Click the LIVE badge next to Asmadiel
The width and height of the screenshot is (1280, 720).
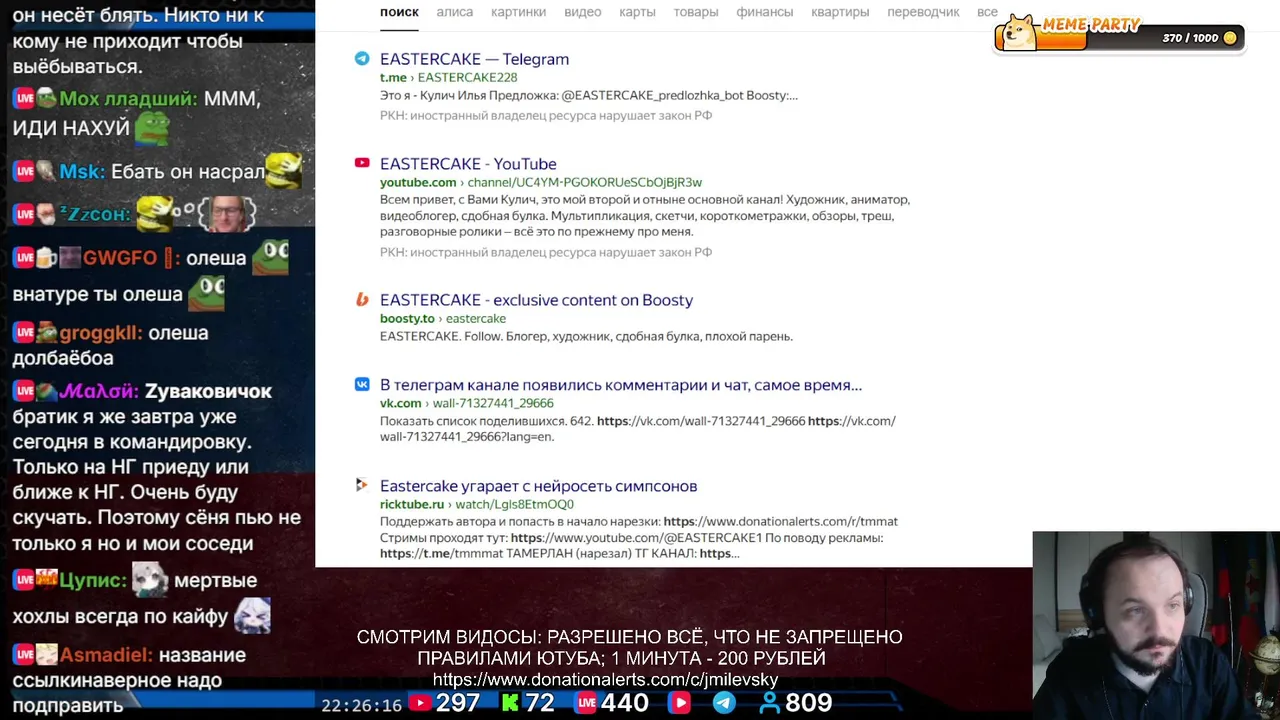pyautogui.click(x=24, y=655)
